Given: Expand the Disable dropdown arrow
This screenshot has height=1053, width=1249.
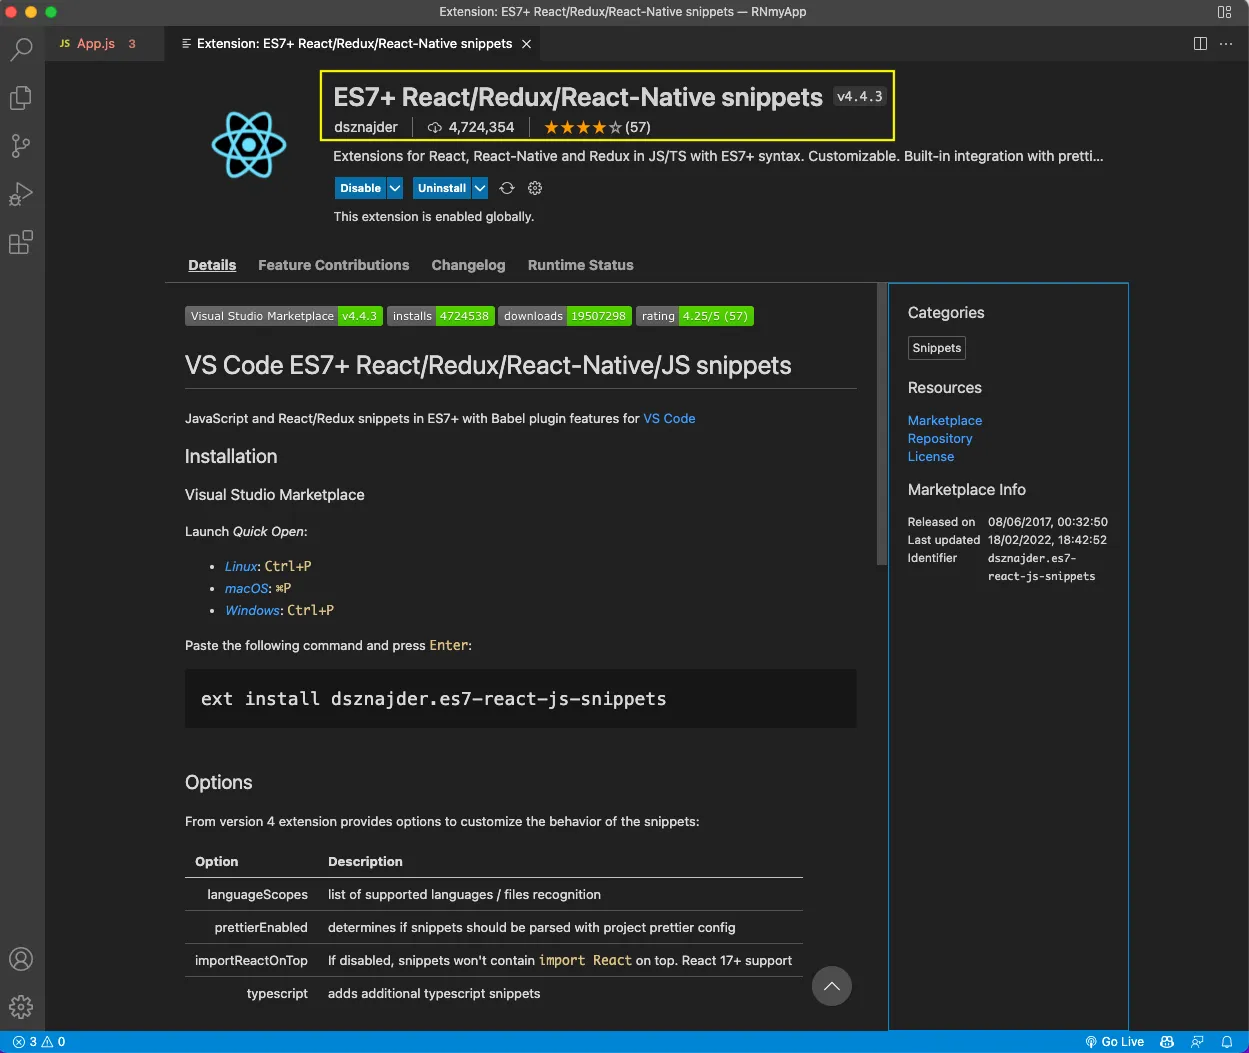Looking at the screenshot, I should pyautogui.click(x=395, y=188).
